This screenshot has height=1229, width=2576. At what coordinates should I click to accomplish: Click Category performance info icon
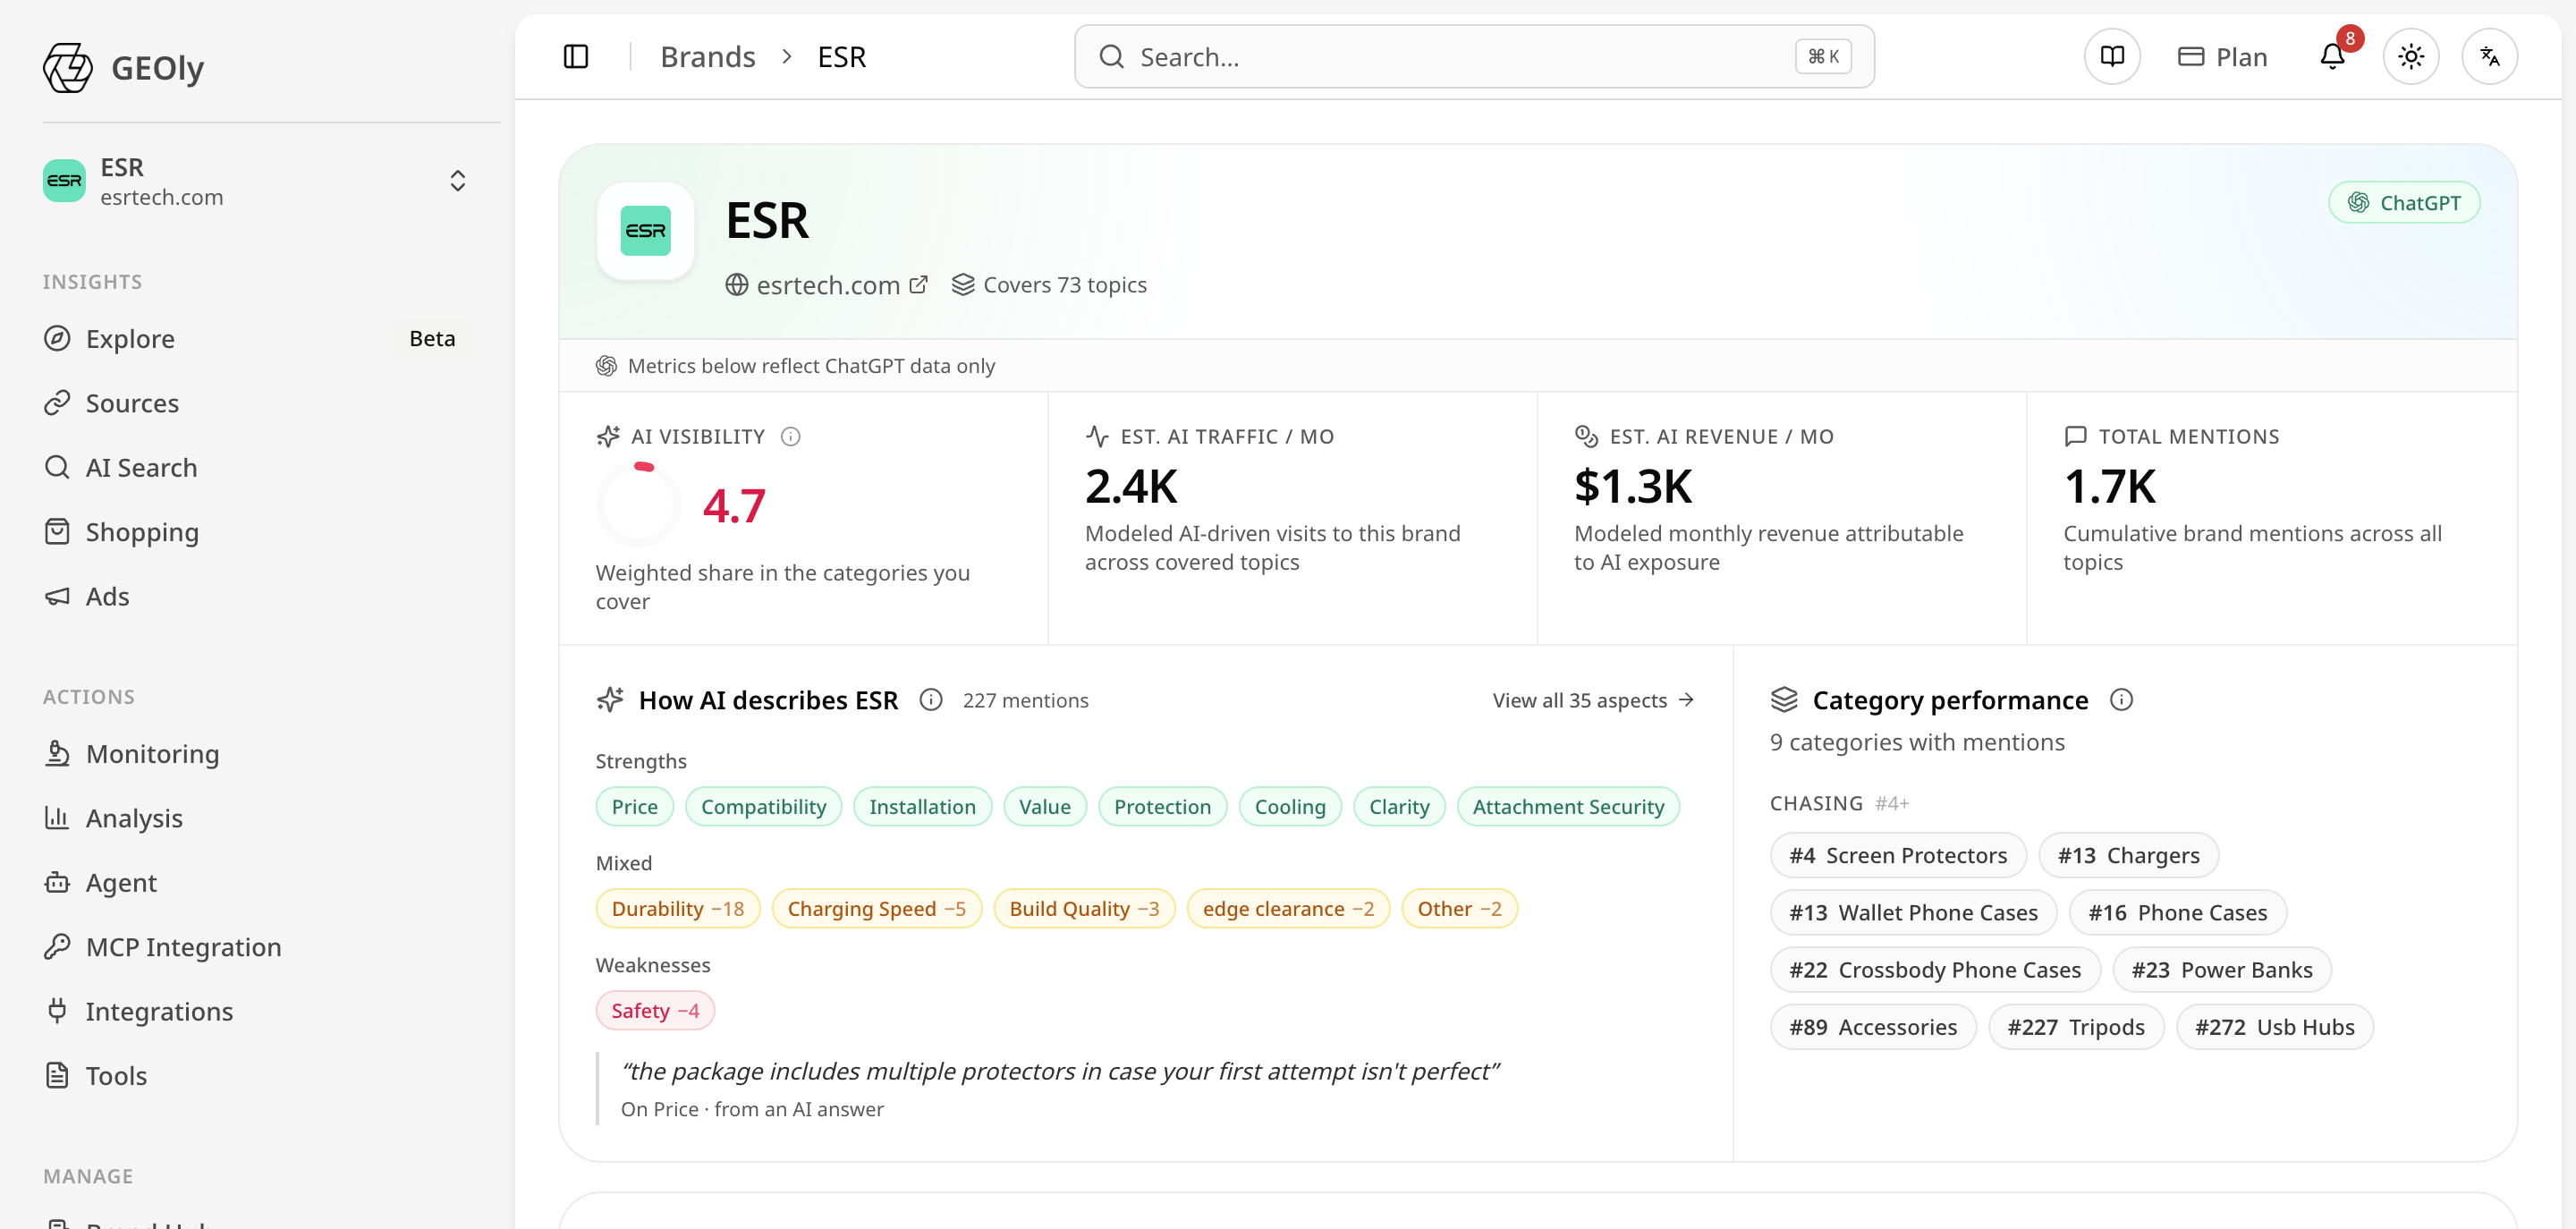click(x=2122, y=700)
